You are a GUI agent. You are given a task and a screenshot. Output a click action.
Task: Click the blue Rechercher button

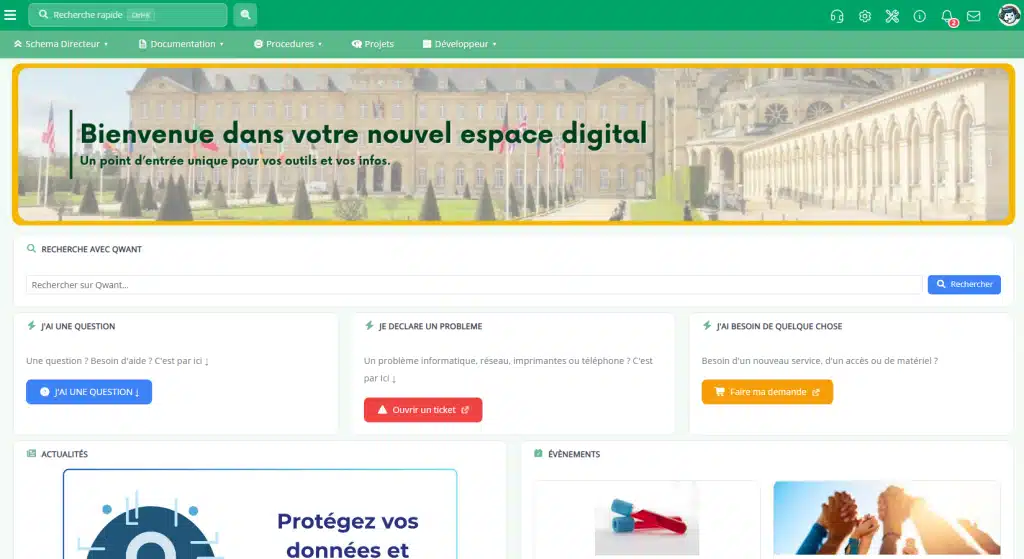(x=964, y=285)
